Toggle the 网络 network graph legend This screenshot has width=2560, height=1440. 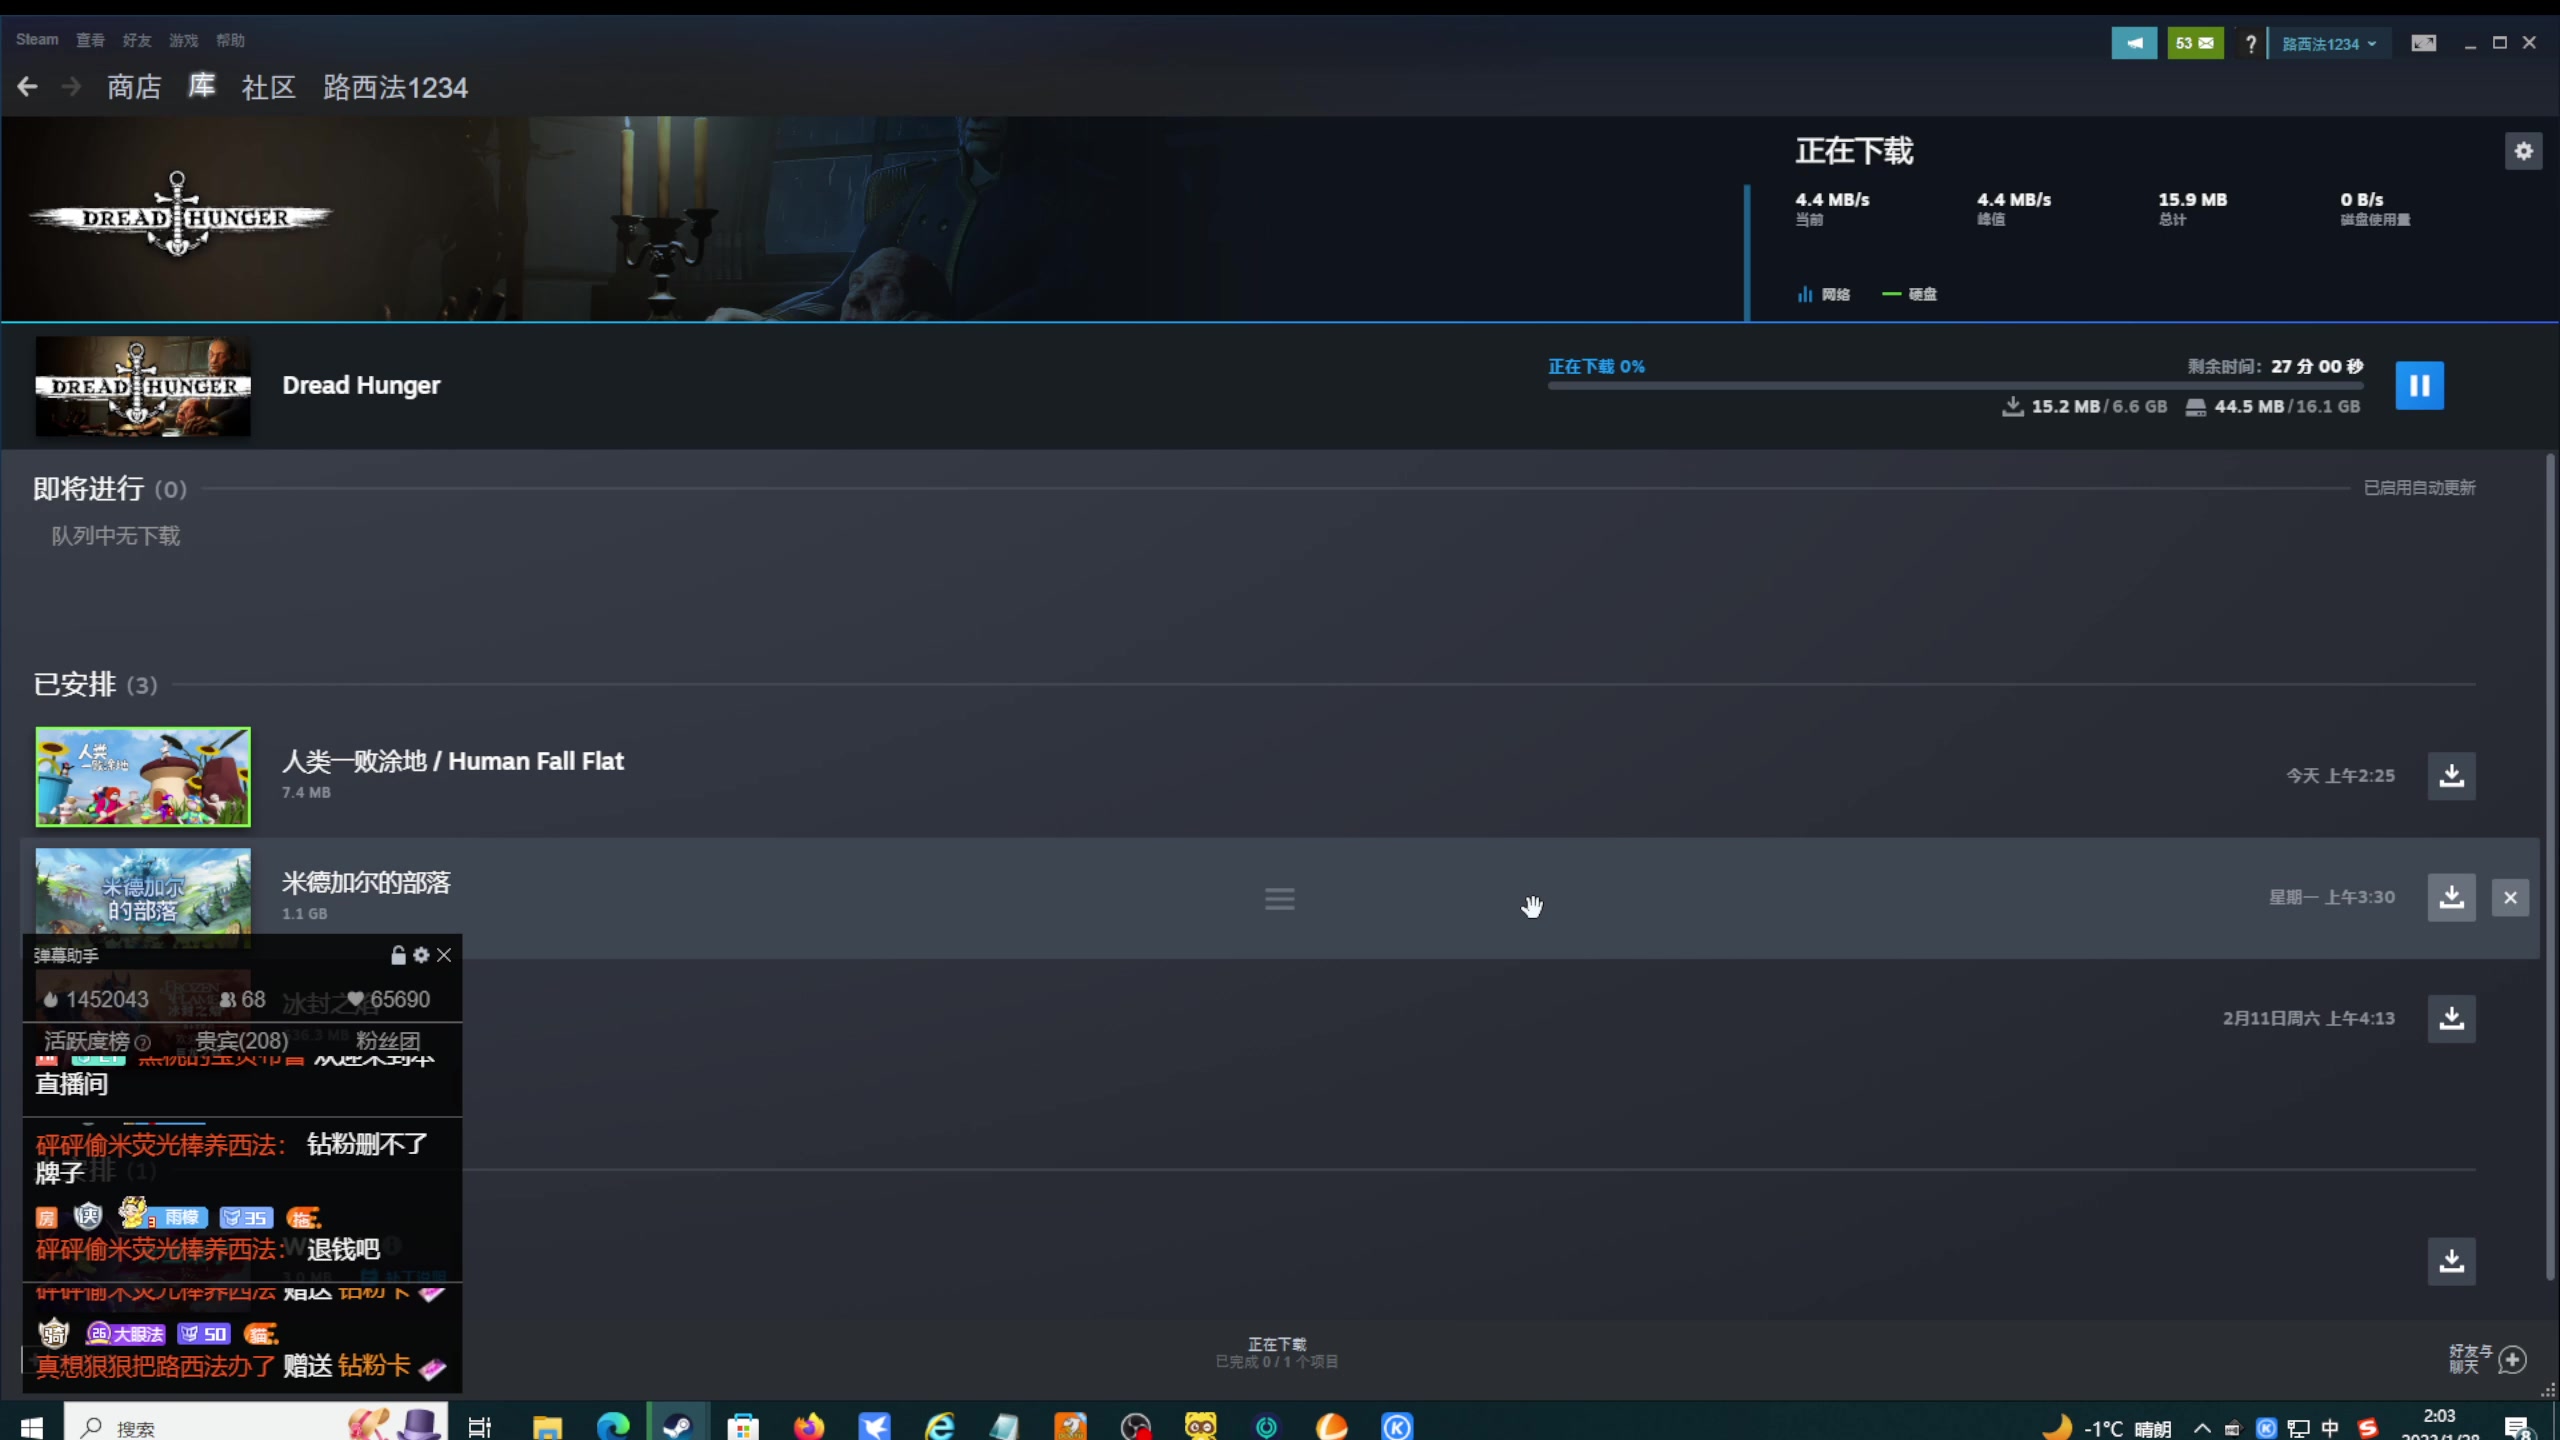[1824, 294]
